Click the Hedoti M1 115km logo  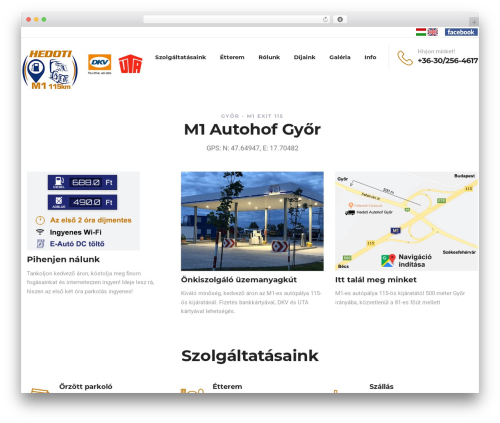point(50,70)
